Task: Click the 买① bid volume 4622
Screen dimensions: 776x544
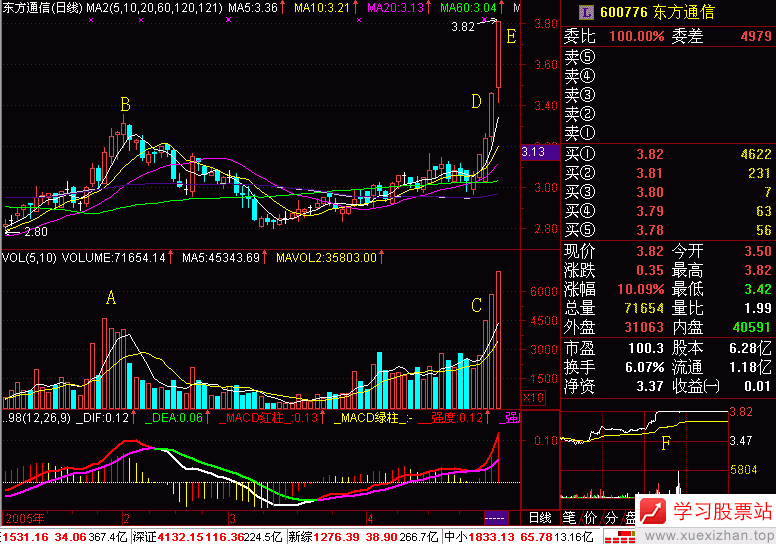Action: [756, 154]
